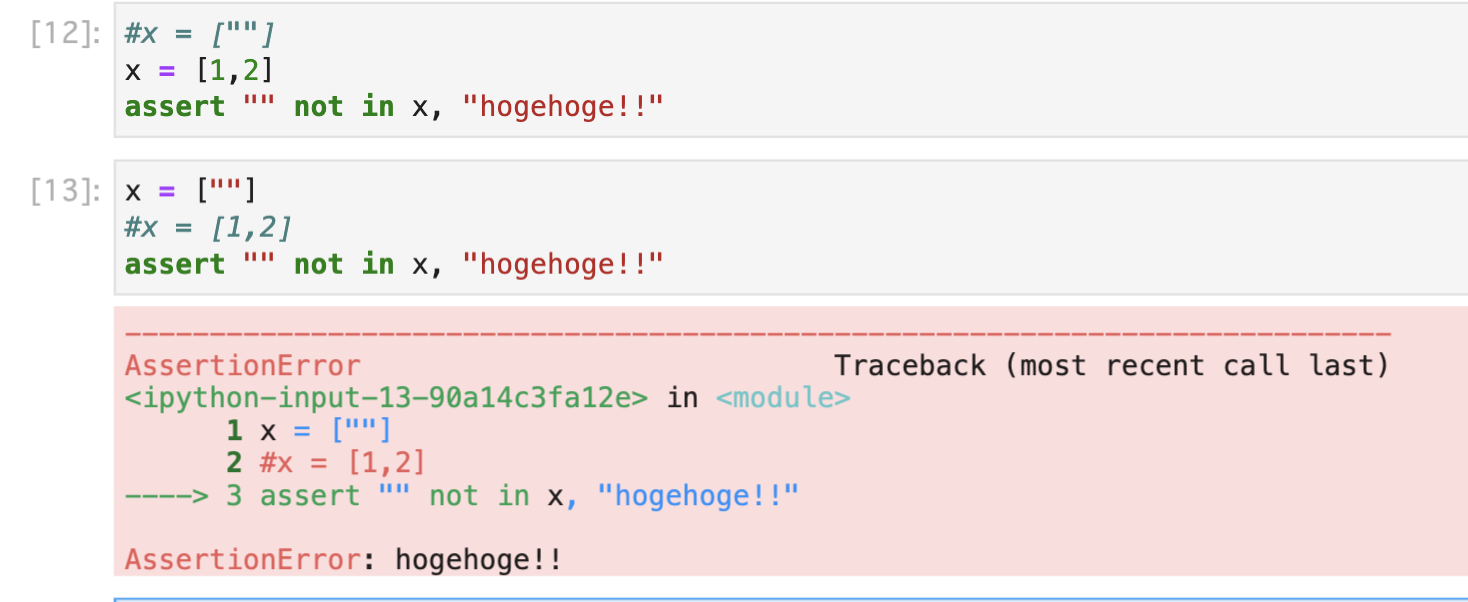Place cursor on 'x = [""]' in cell 13

(x=190, y=191)
